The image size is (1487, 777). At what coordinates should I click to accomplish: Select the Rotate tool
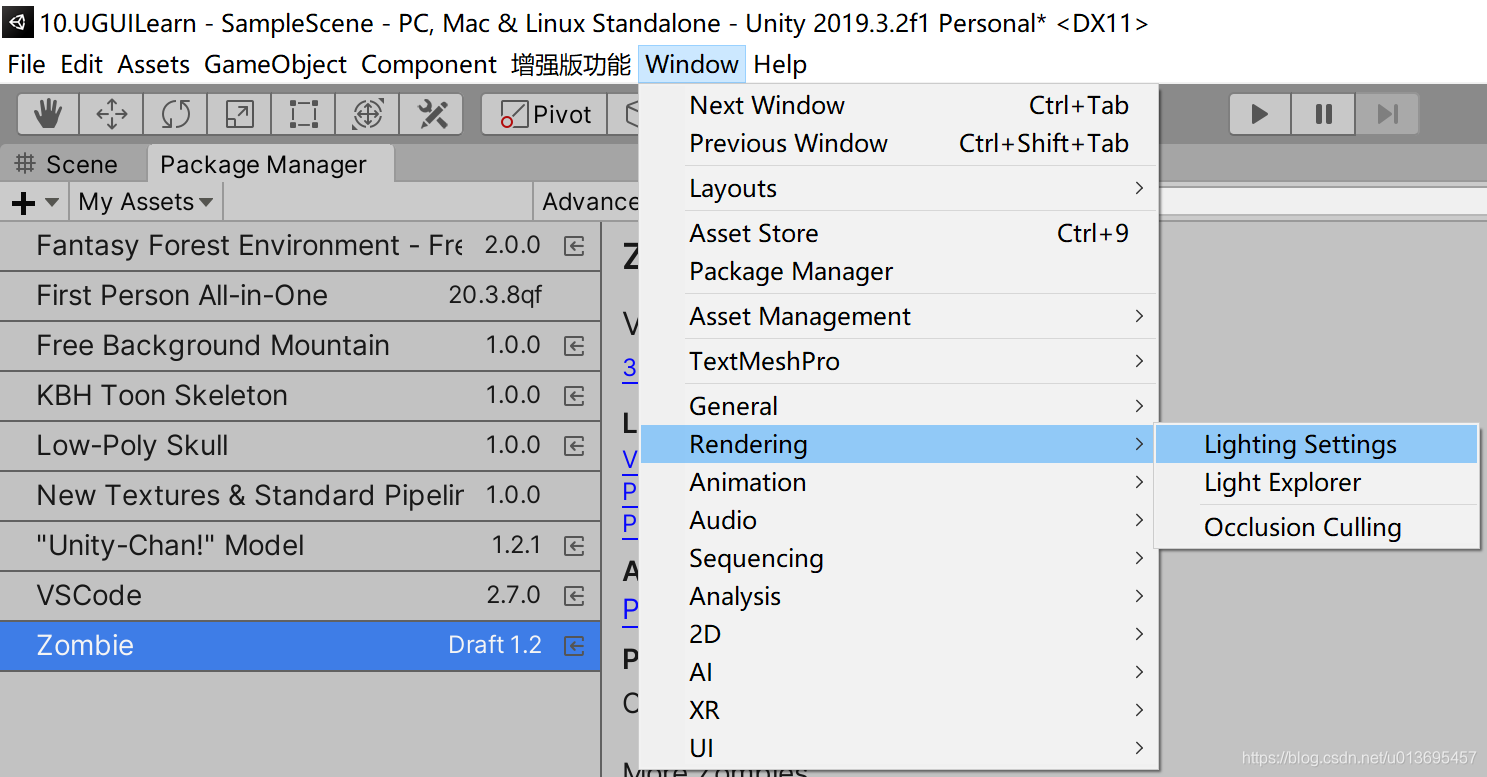175,114
